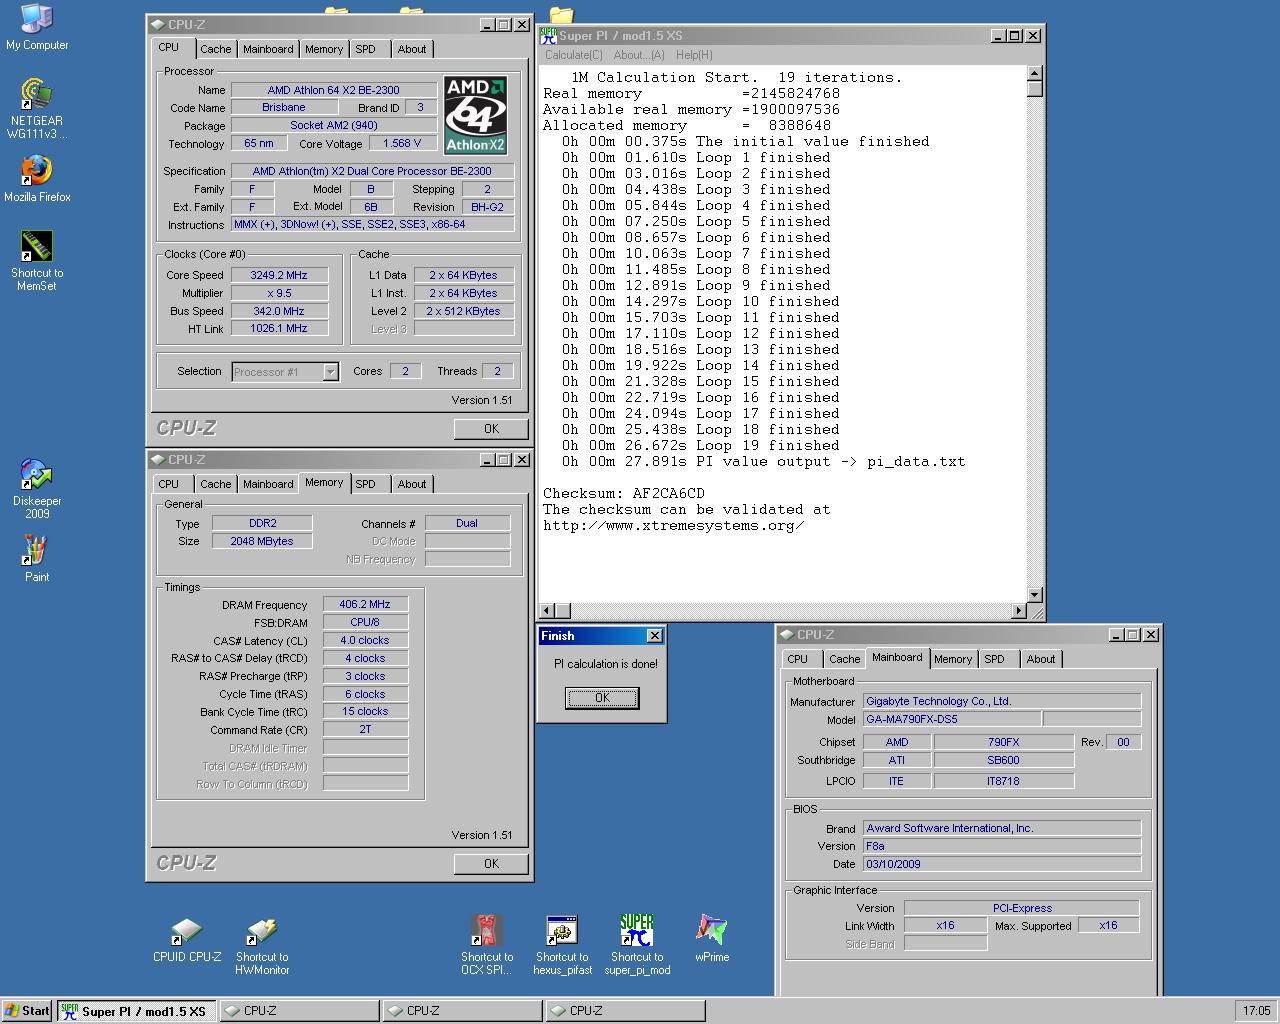Open the About tab in the Mainboard window
1280x1024 pixels.
click(x=1041, y=659)
